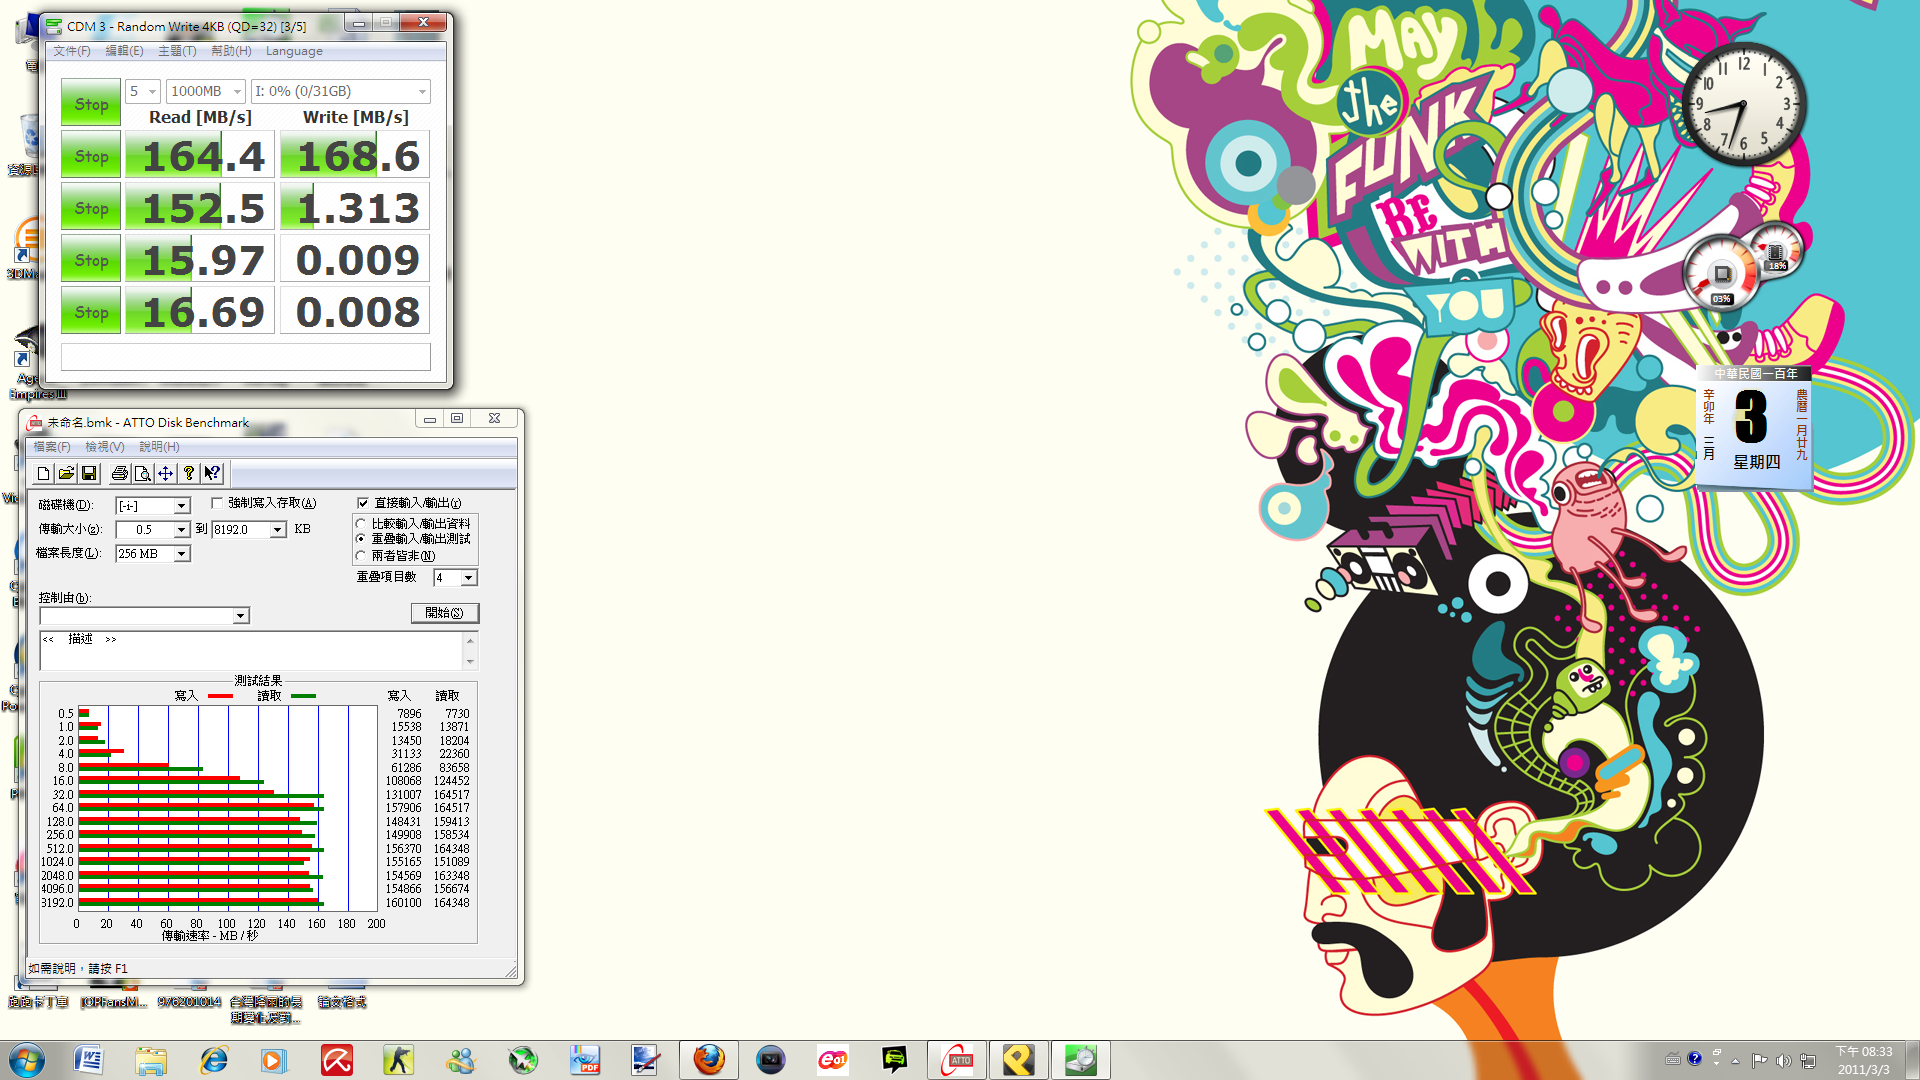The width and height of the screenshot is (1920, 1080).
Task: Launch Counter-Strike icon on taskbar
Action: [398, 1060]
